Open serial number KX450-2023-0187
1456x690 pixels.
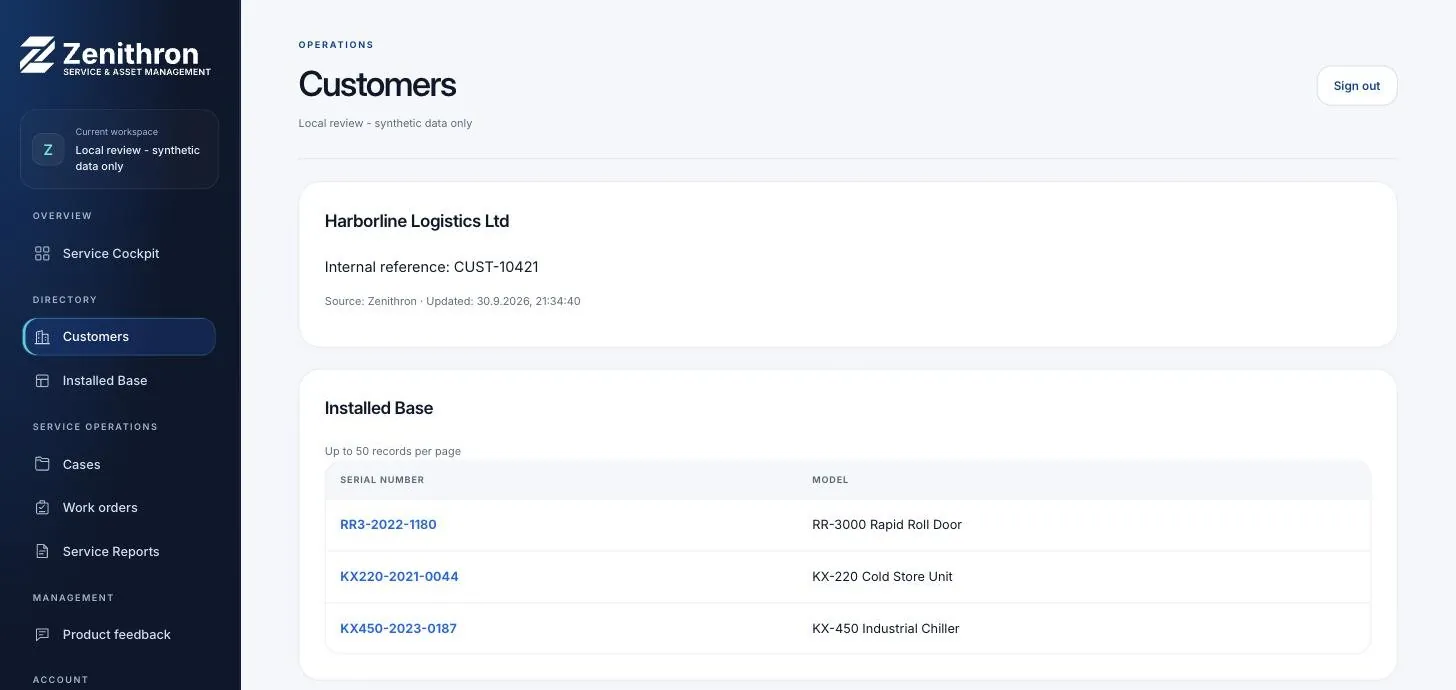click(x=398, y=628)
